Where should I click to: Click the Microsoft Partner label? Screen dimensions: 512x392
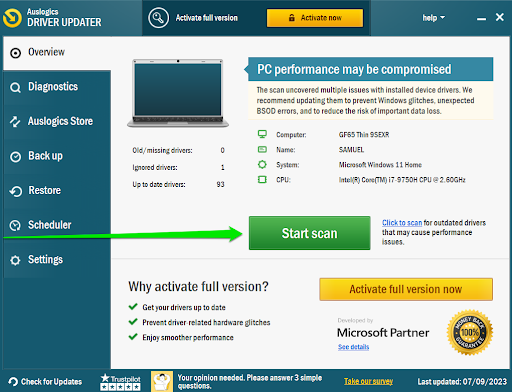click(x=383, y=333)
